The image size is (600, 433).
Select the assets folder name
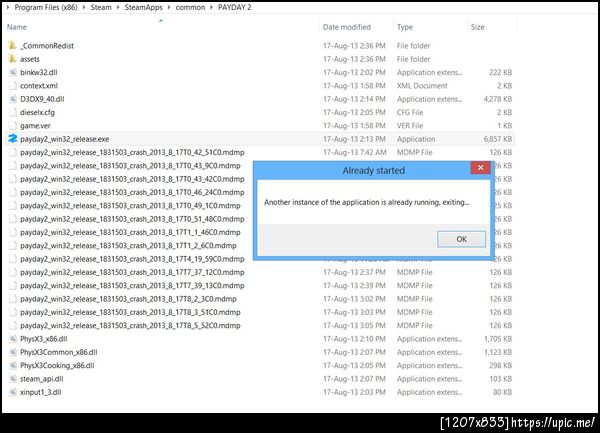tap(30, 59)
